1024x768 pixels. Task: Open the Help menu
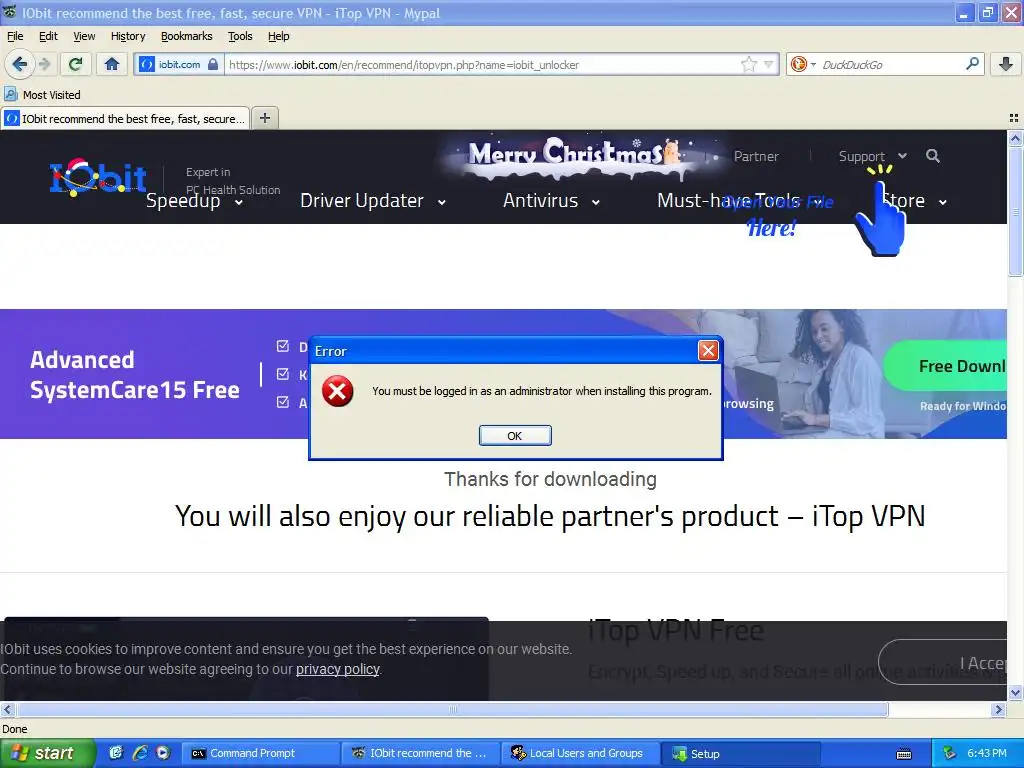coord(279,36)
